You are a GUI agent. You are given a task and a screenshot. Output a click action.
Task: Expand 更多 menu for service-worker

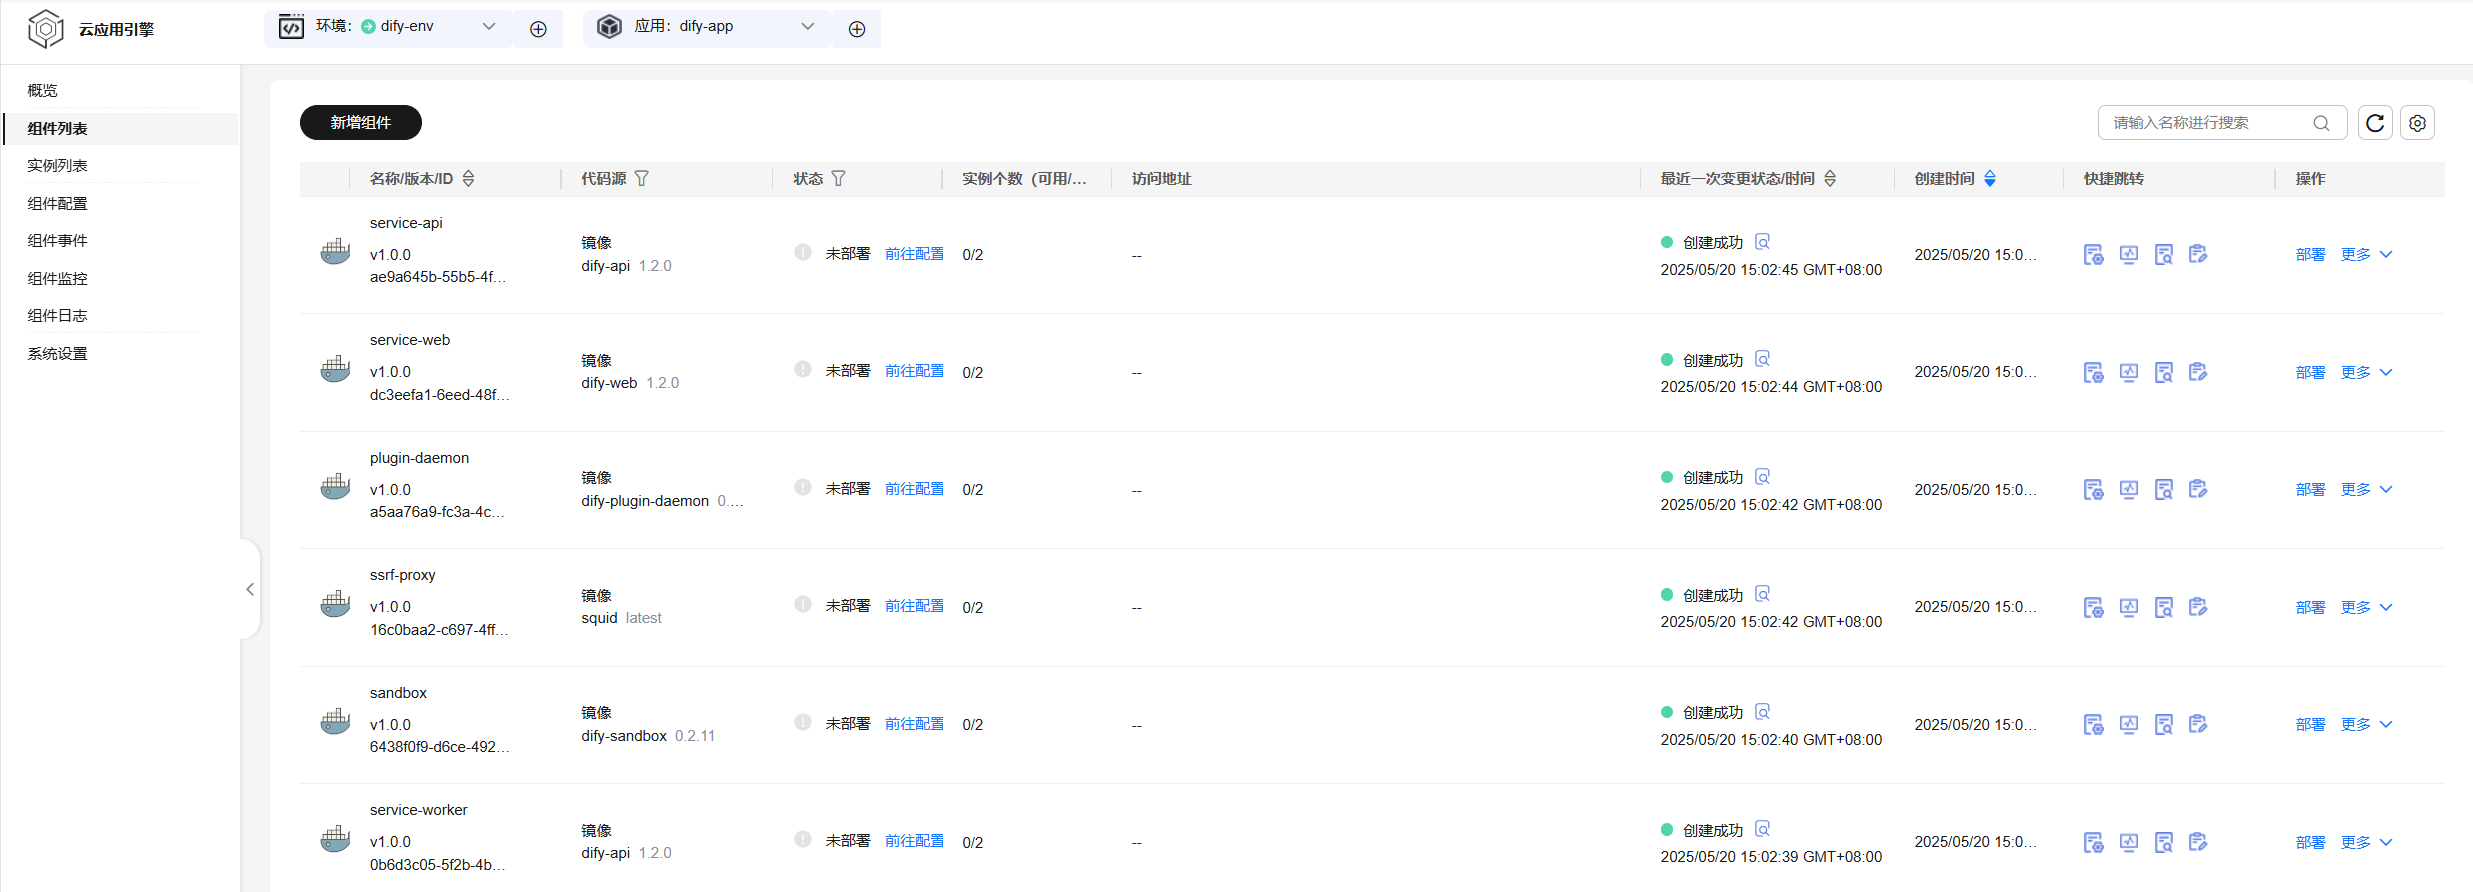pos(2366,842)
